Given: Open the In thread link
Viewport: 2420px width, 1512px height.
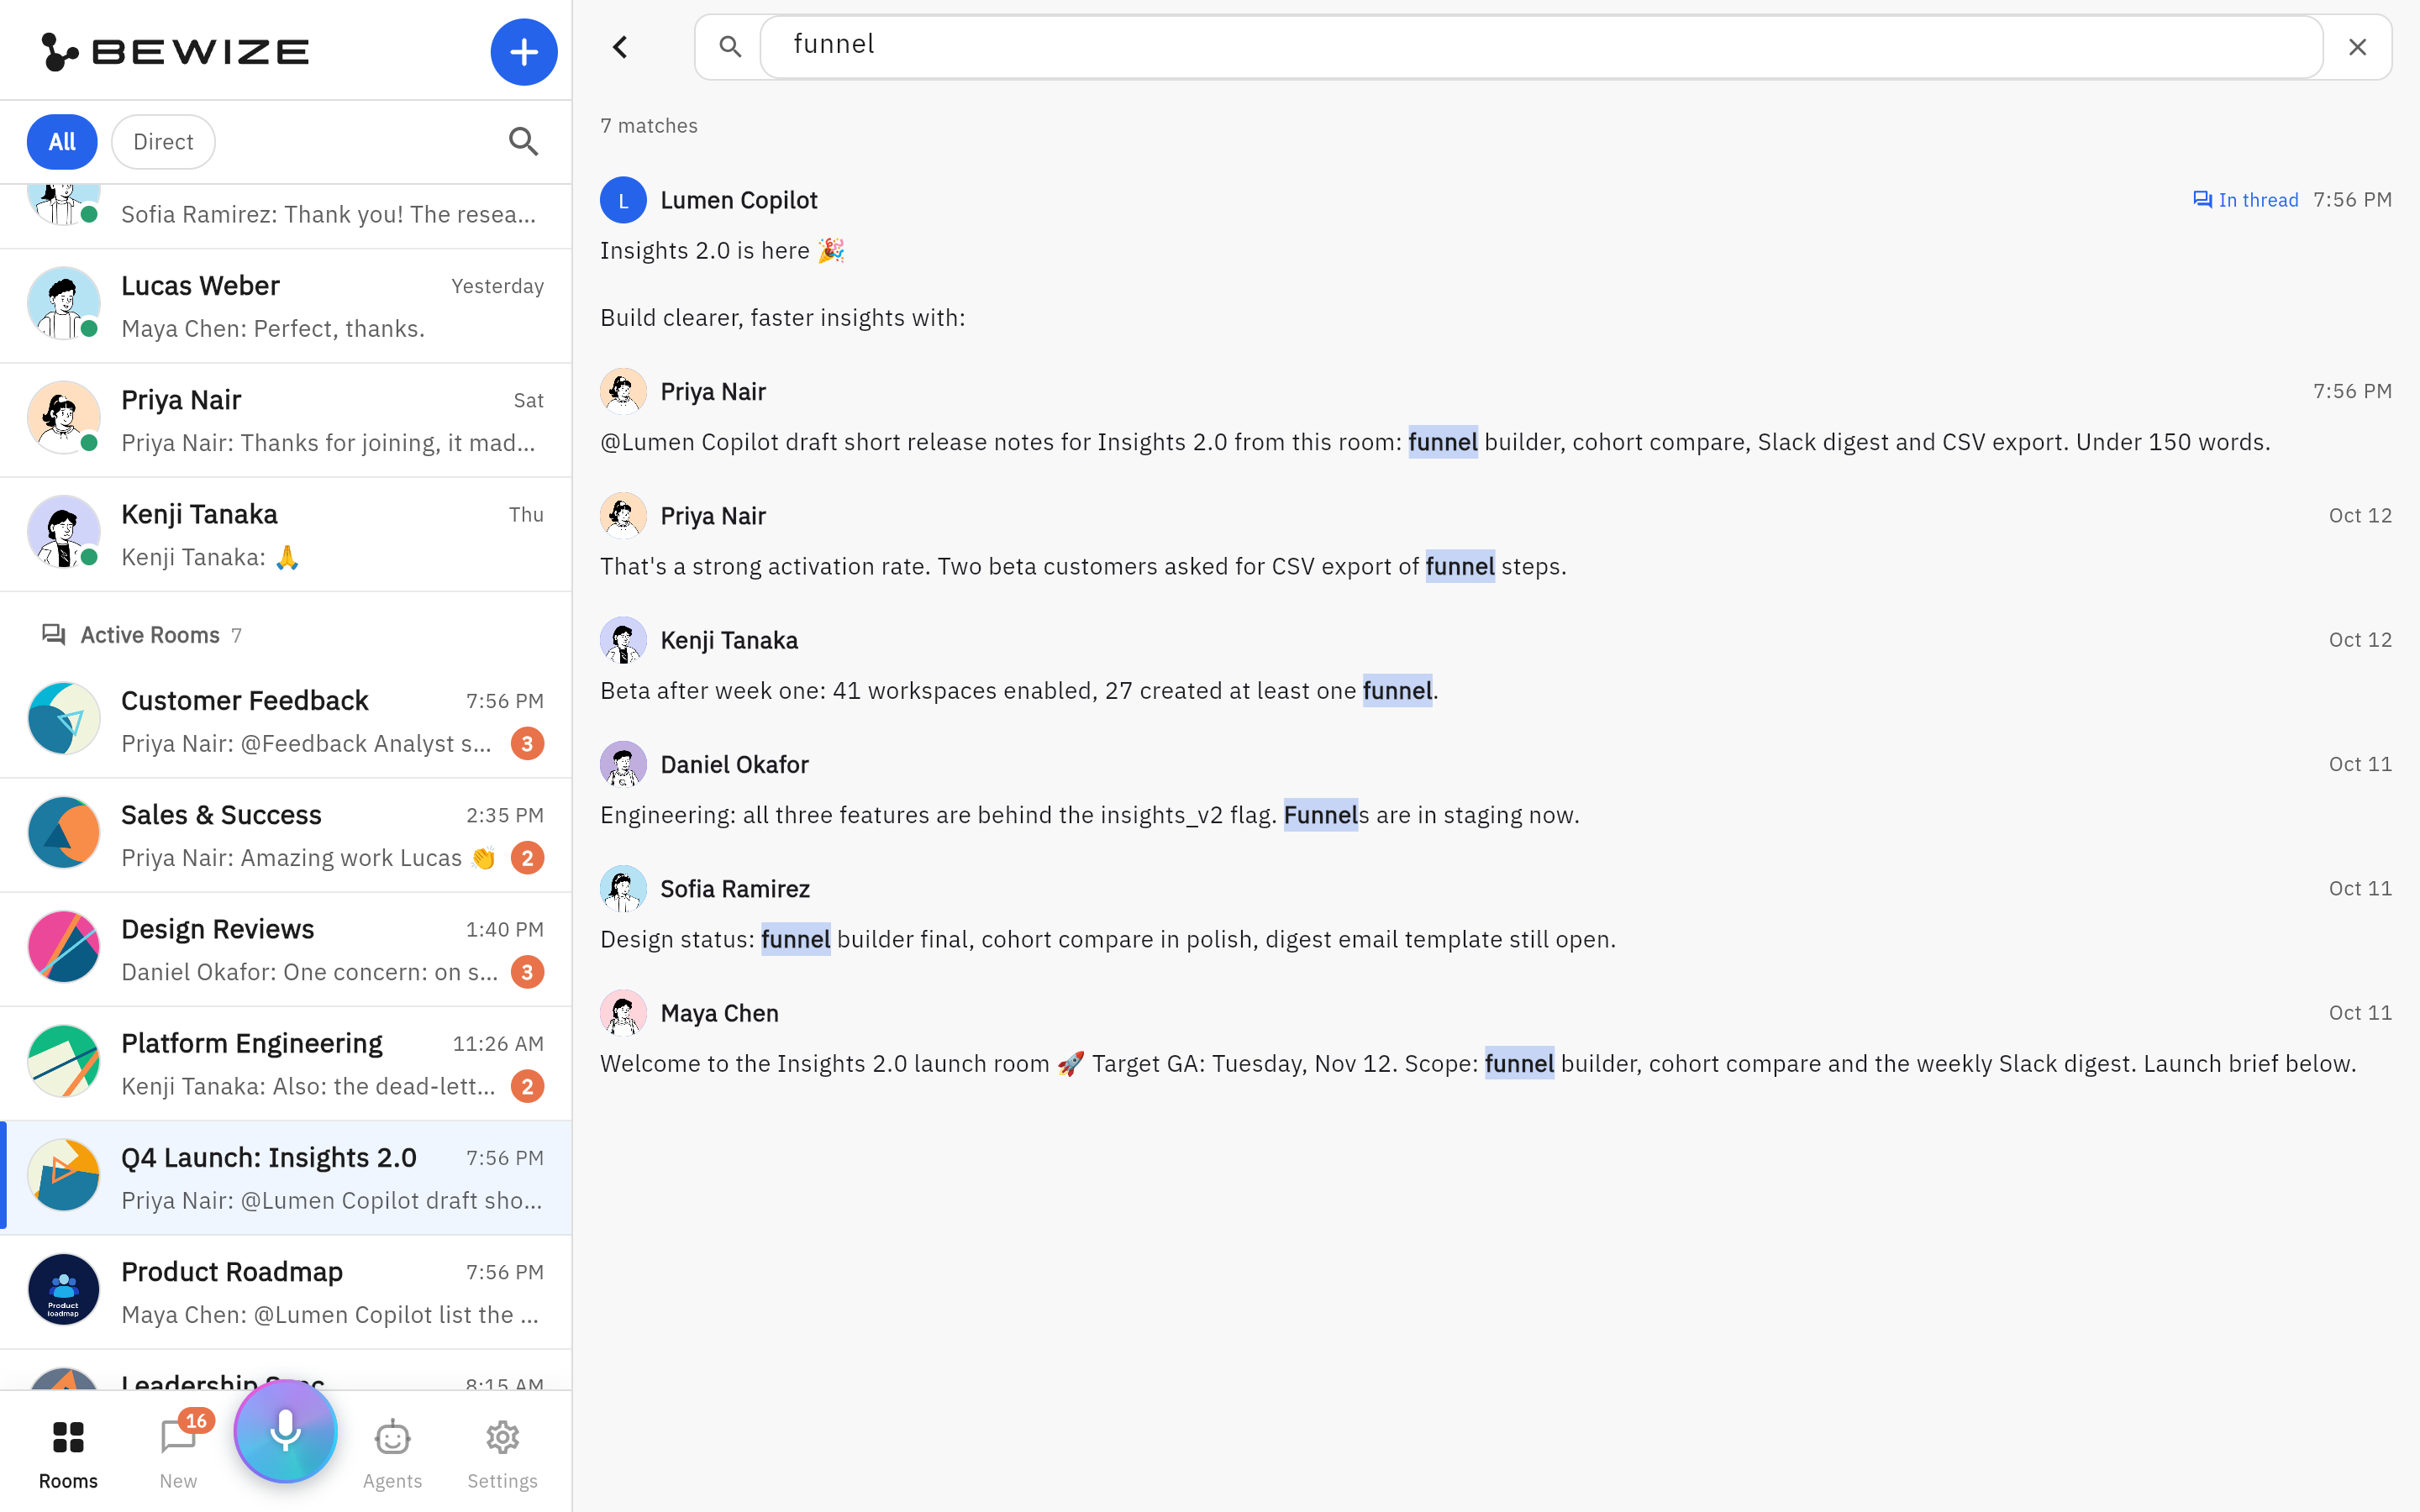Looking at the screenshot, I should [2245, 200].
